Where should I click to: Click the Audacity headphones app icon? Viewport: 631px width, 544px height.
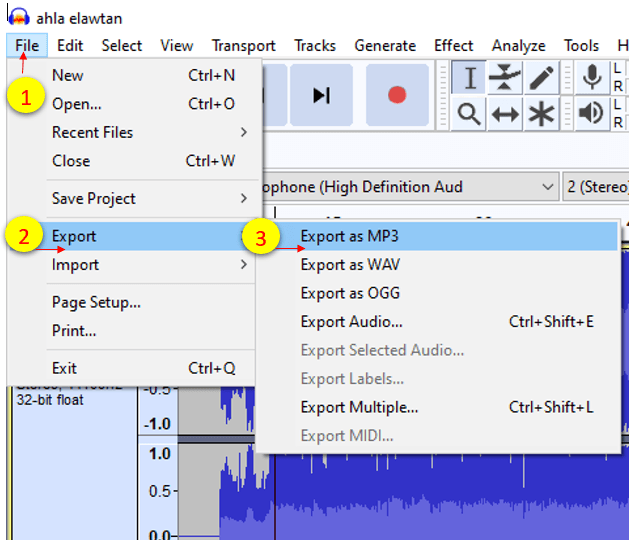tap(19, 17)
